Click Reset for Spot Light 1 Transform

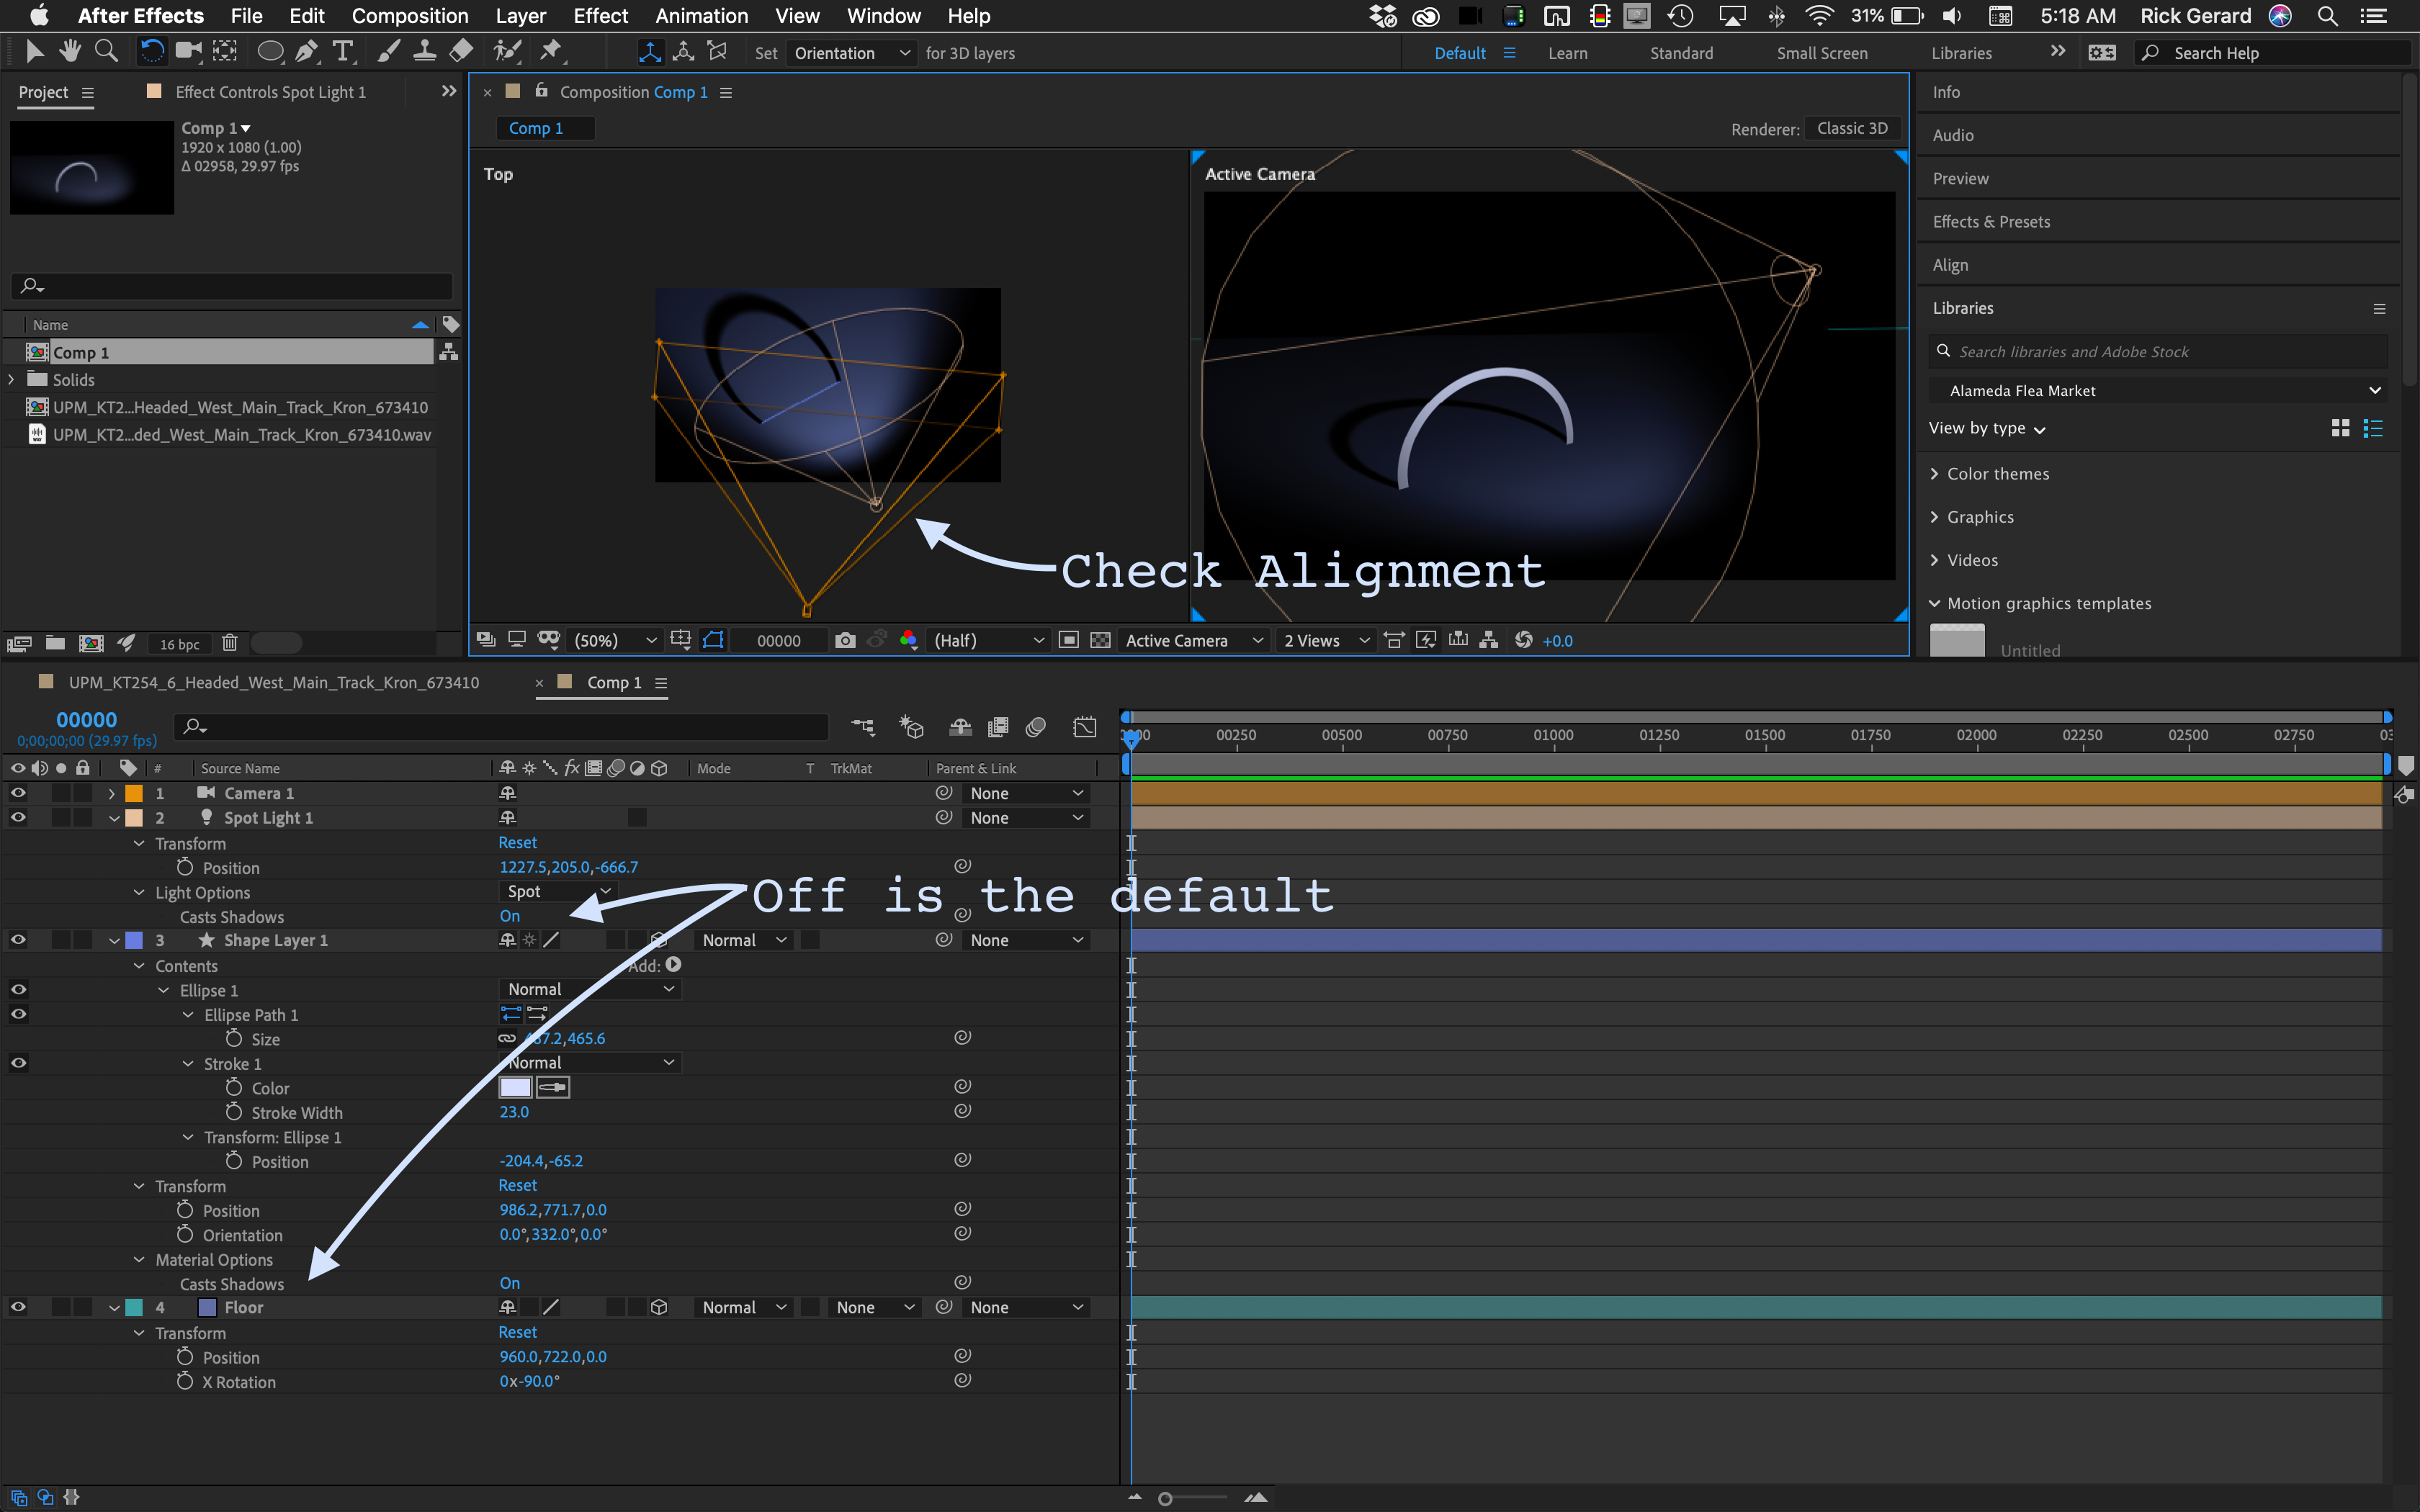coord(517,843)
